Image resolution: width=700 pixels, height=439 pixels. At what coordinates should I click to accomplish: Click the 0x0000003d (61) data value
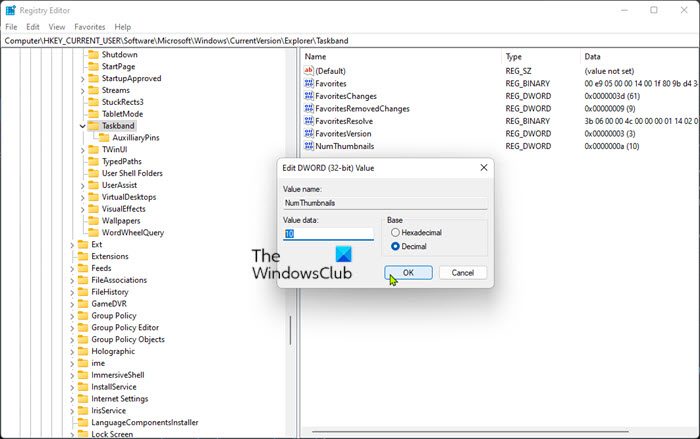pos(612,96)
